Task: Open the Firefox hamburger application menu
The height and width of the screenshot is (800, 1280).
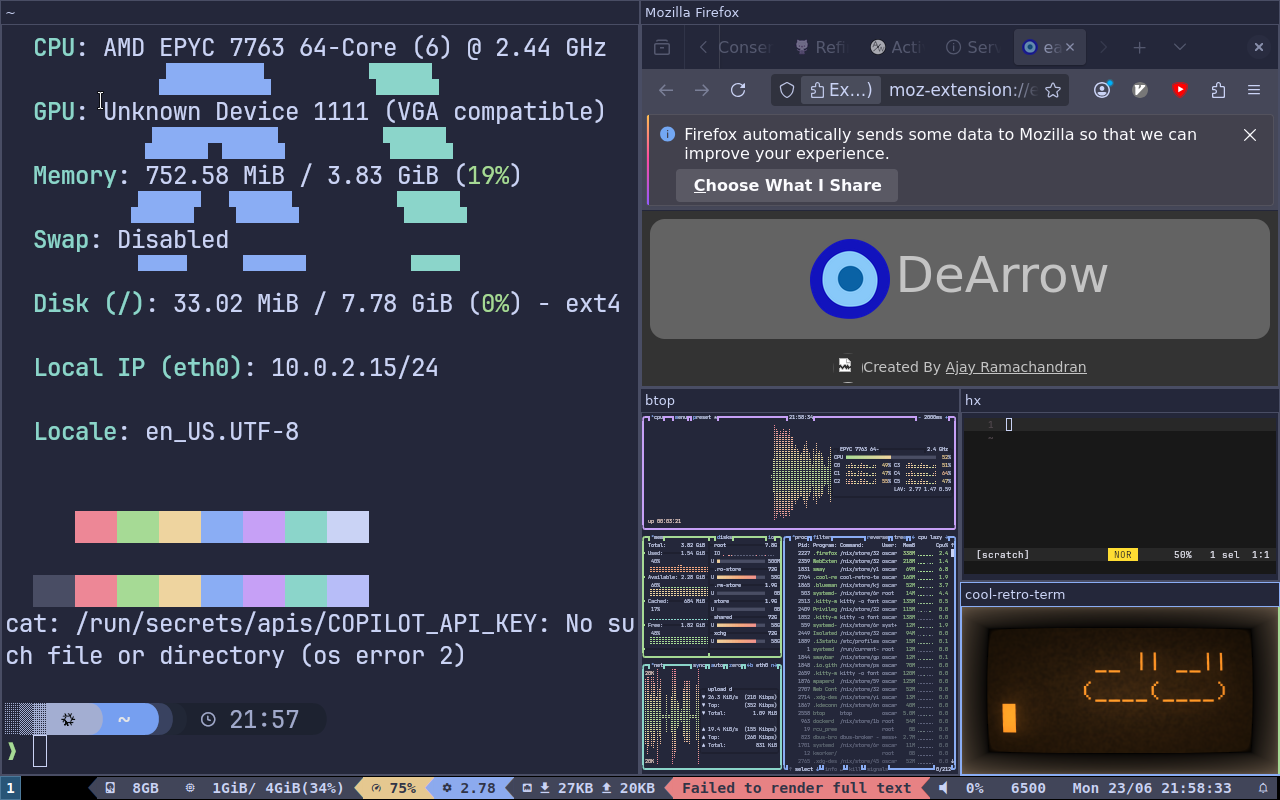Action: pyautogui.click(x=1254, y=90)
